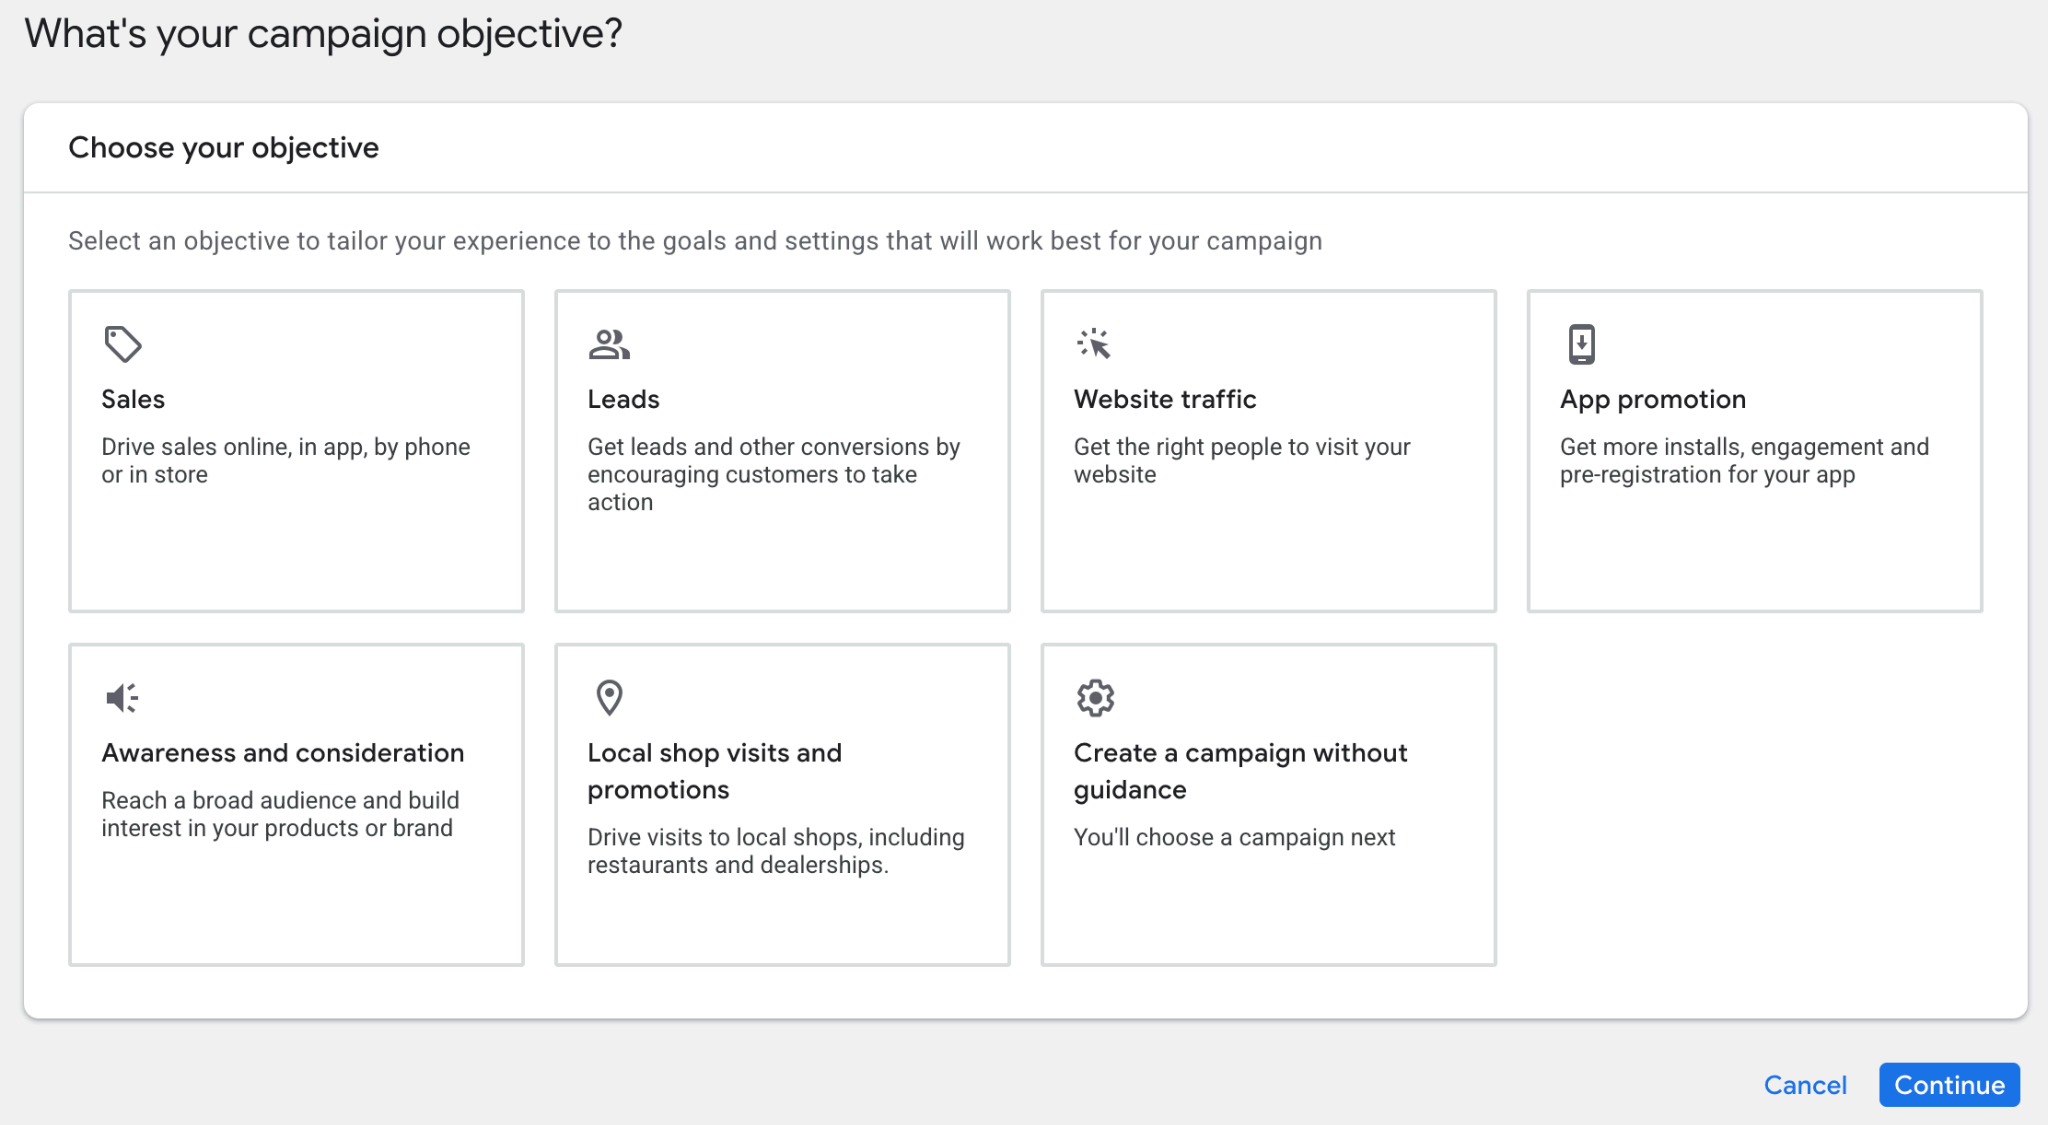This screenshot has height=1125, width=2048.
Task: Click the gear icon for campaign without guidance
Action: (x=1095, y=697)
